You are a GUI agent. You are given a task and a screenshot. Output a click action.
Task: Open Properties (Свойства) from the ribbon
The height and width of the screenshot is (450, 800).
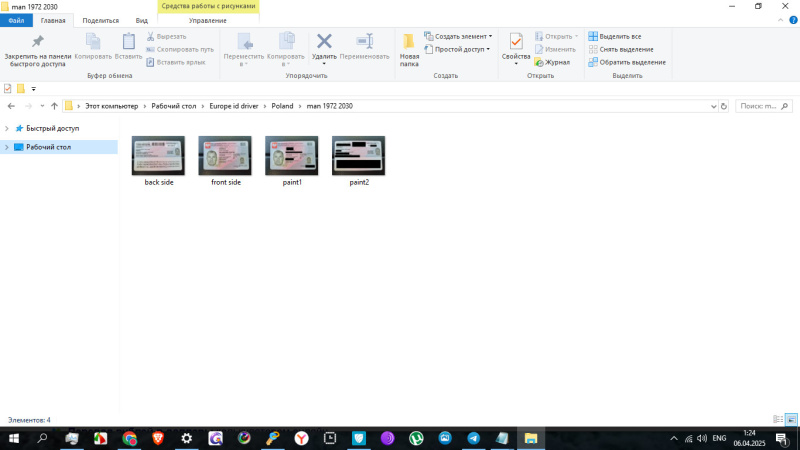[x=516, y=48]
